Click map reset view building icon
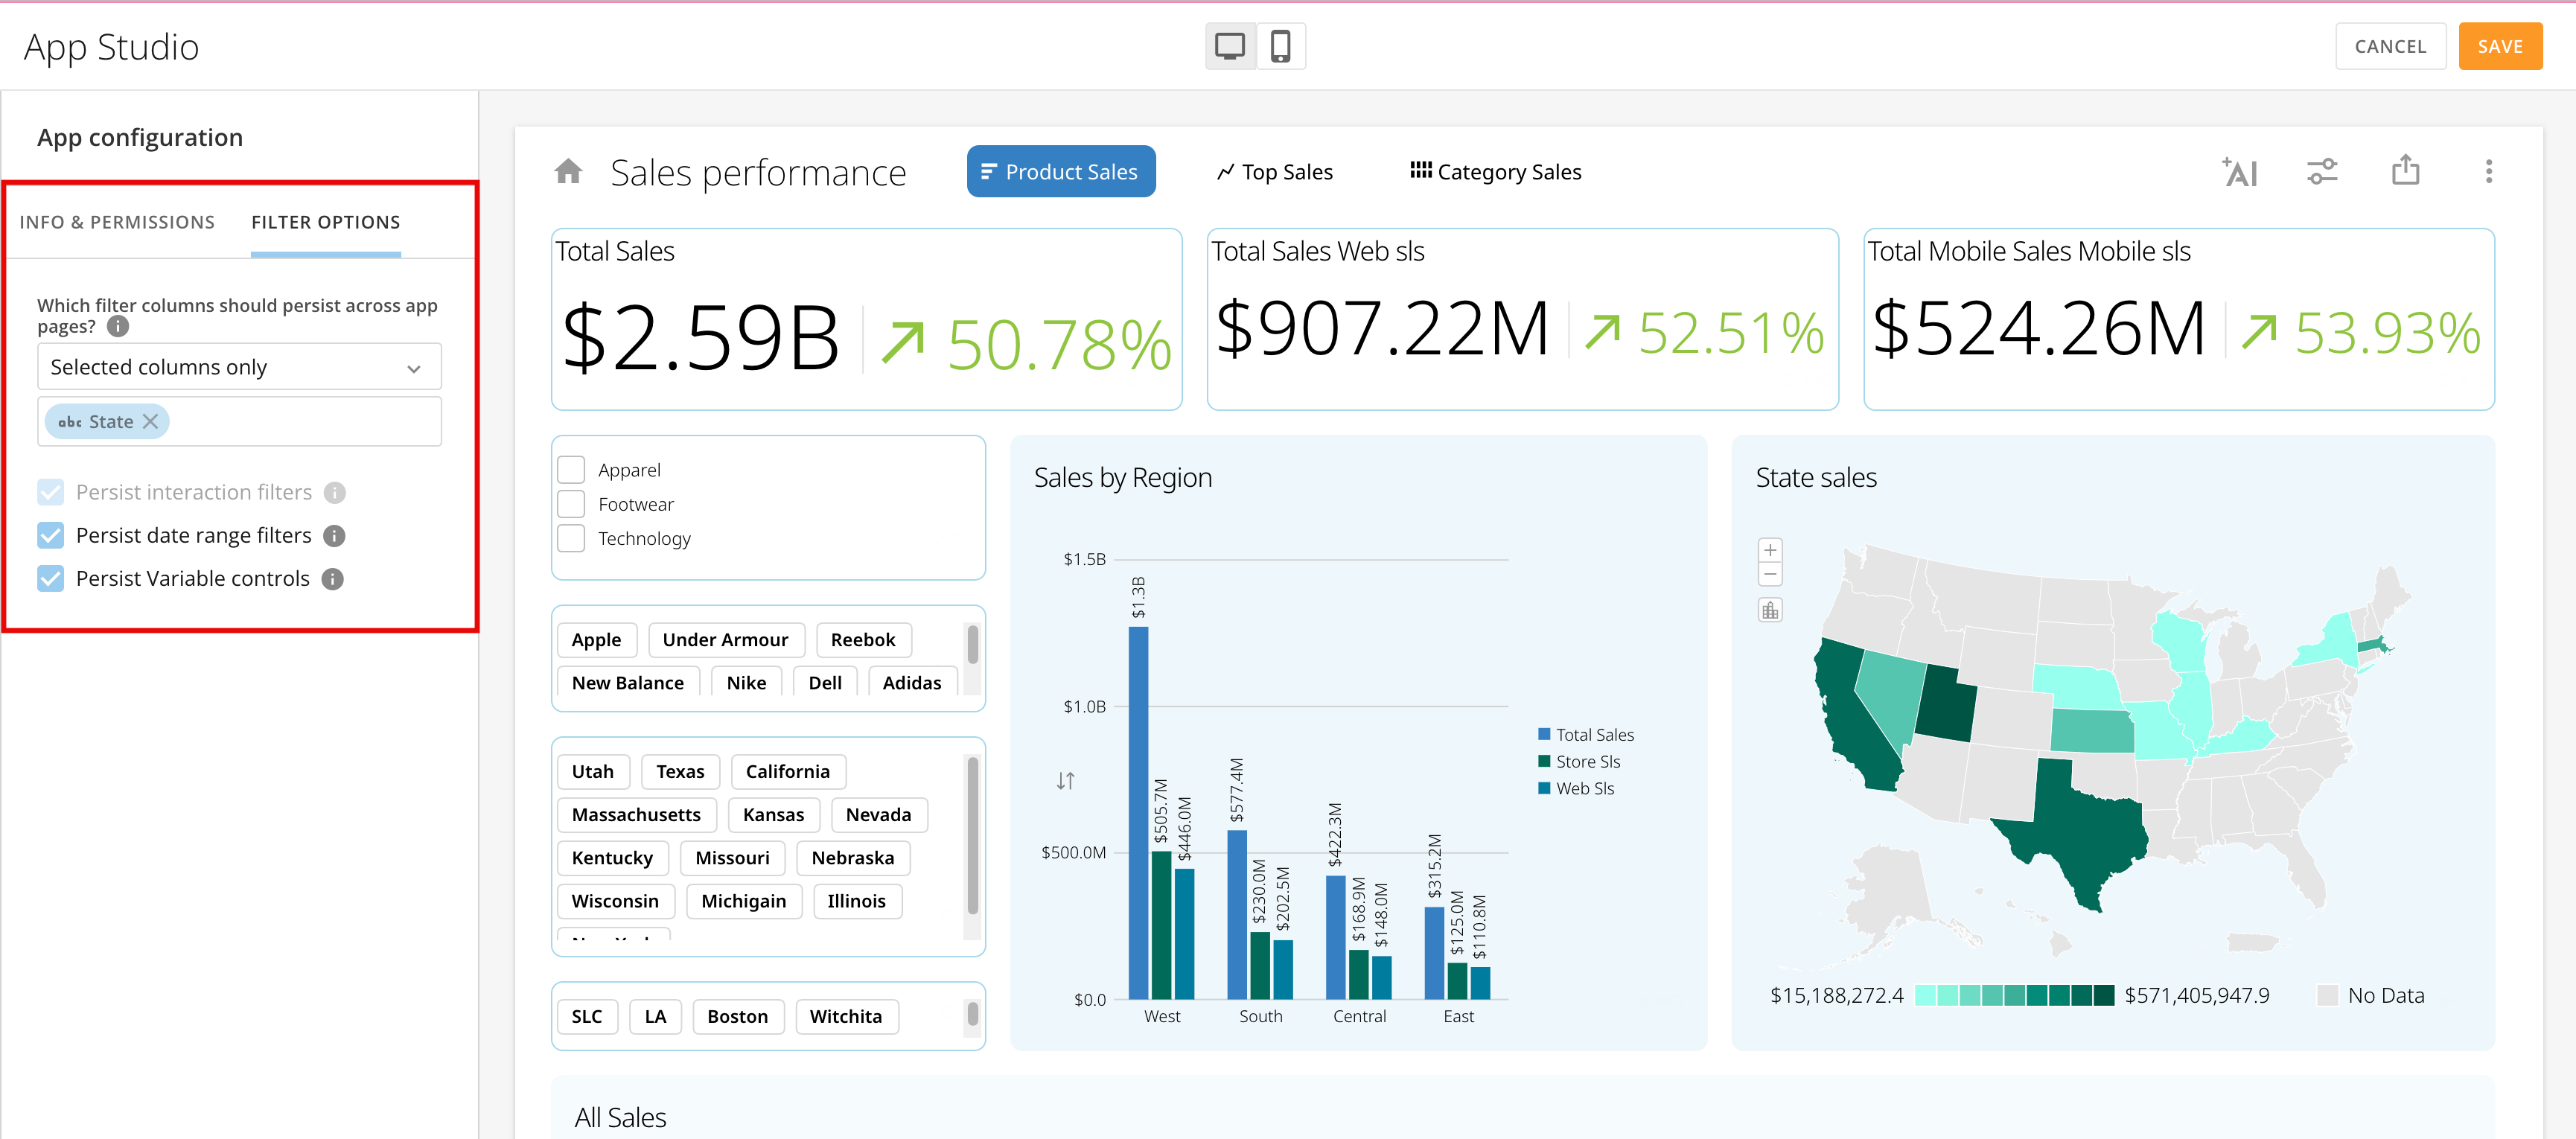This screenshot has width=2576, height=1139. click(x=1770, y=610)
